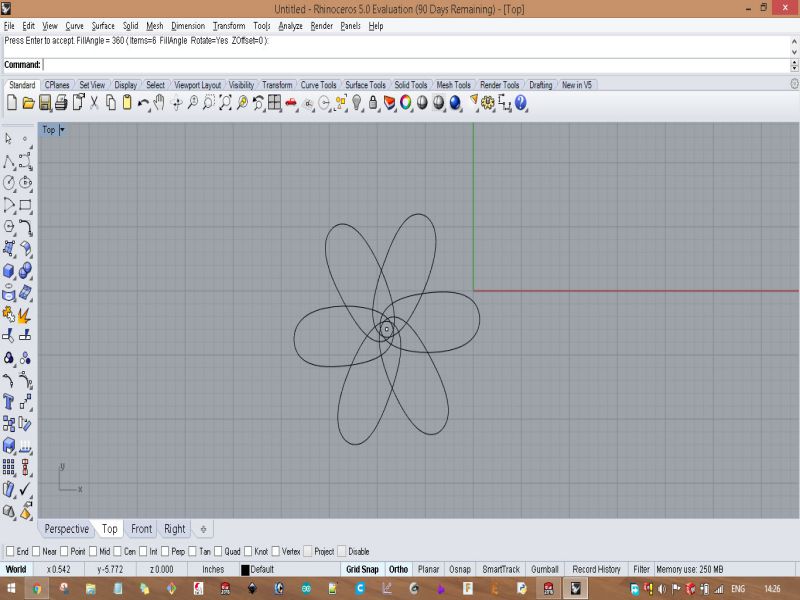Screen dimensions: 800x600
Task: Enable the Cen osnap checkbox
Action: click(x=117, y=551)
